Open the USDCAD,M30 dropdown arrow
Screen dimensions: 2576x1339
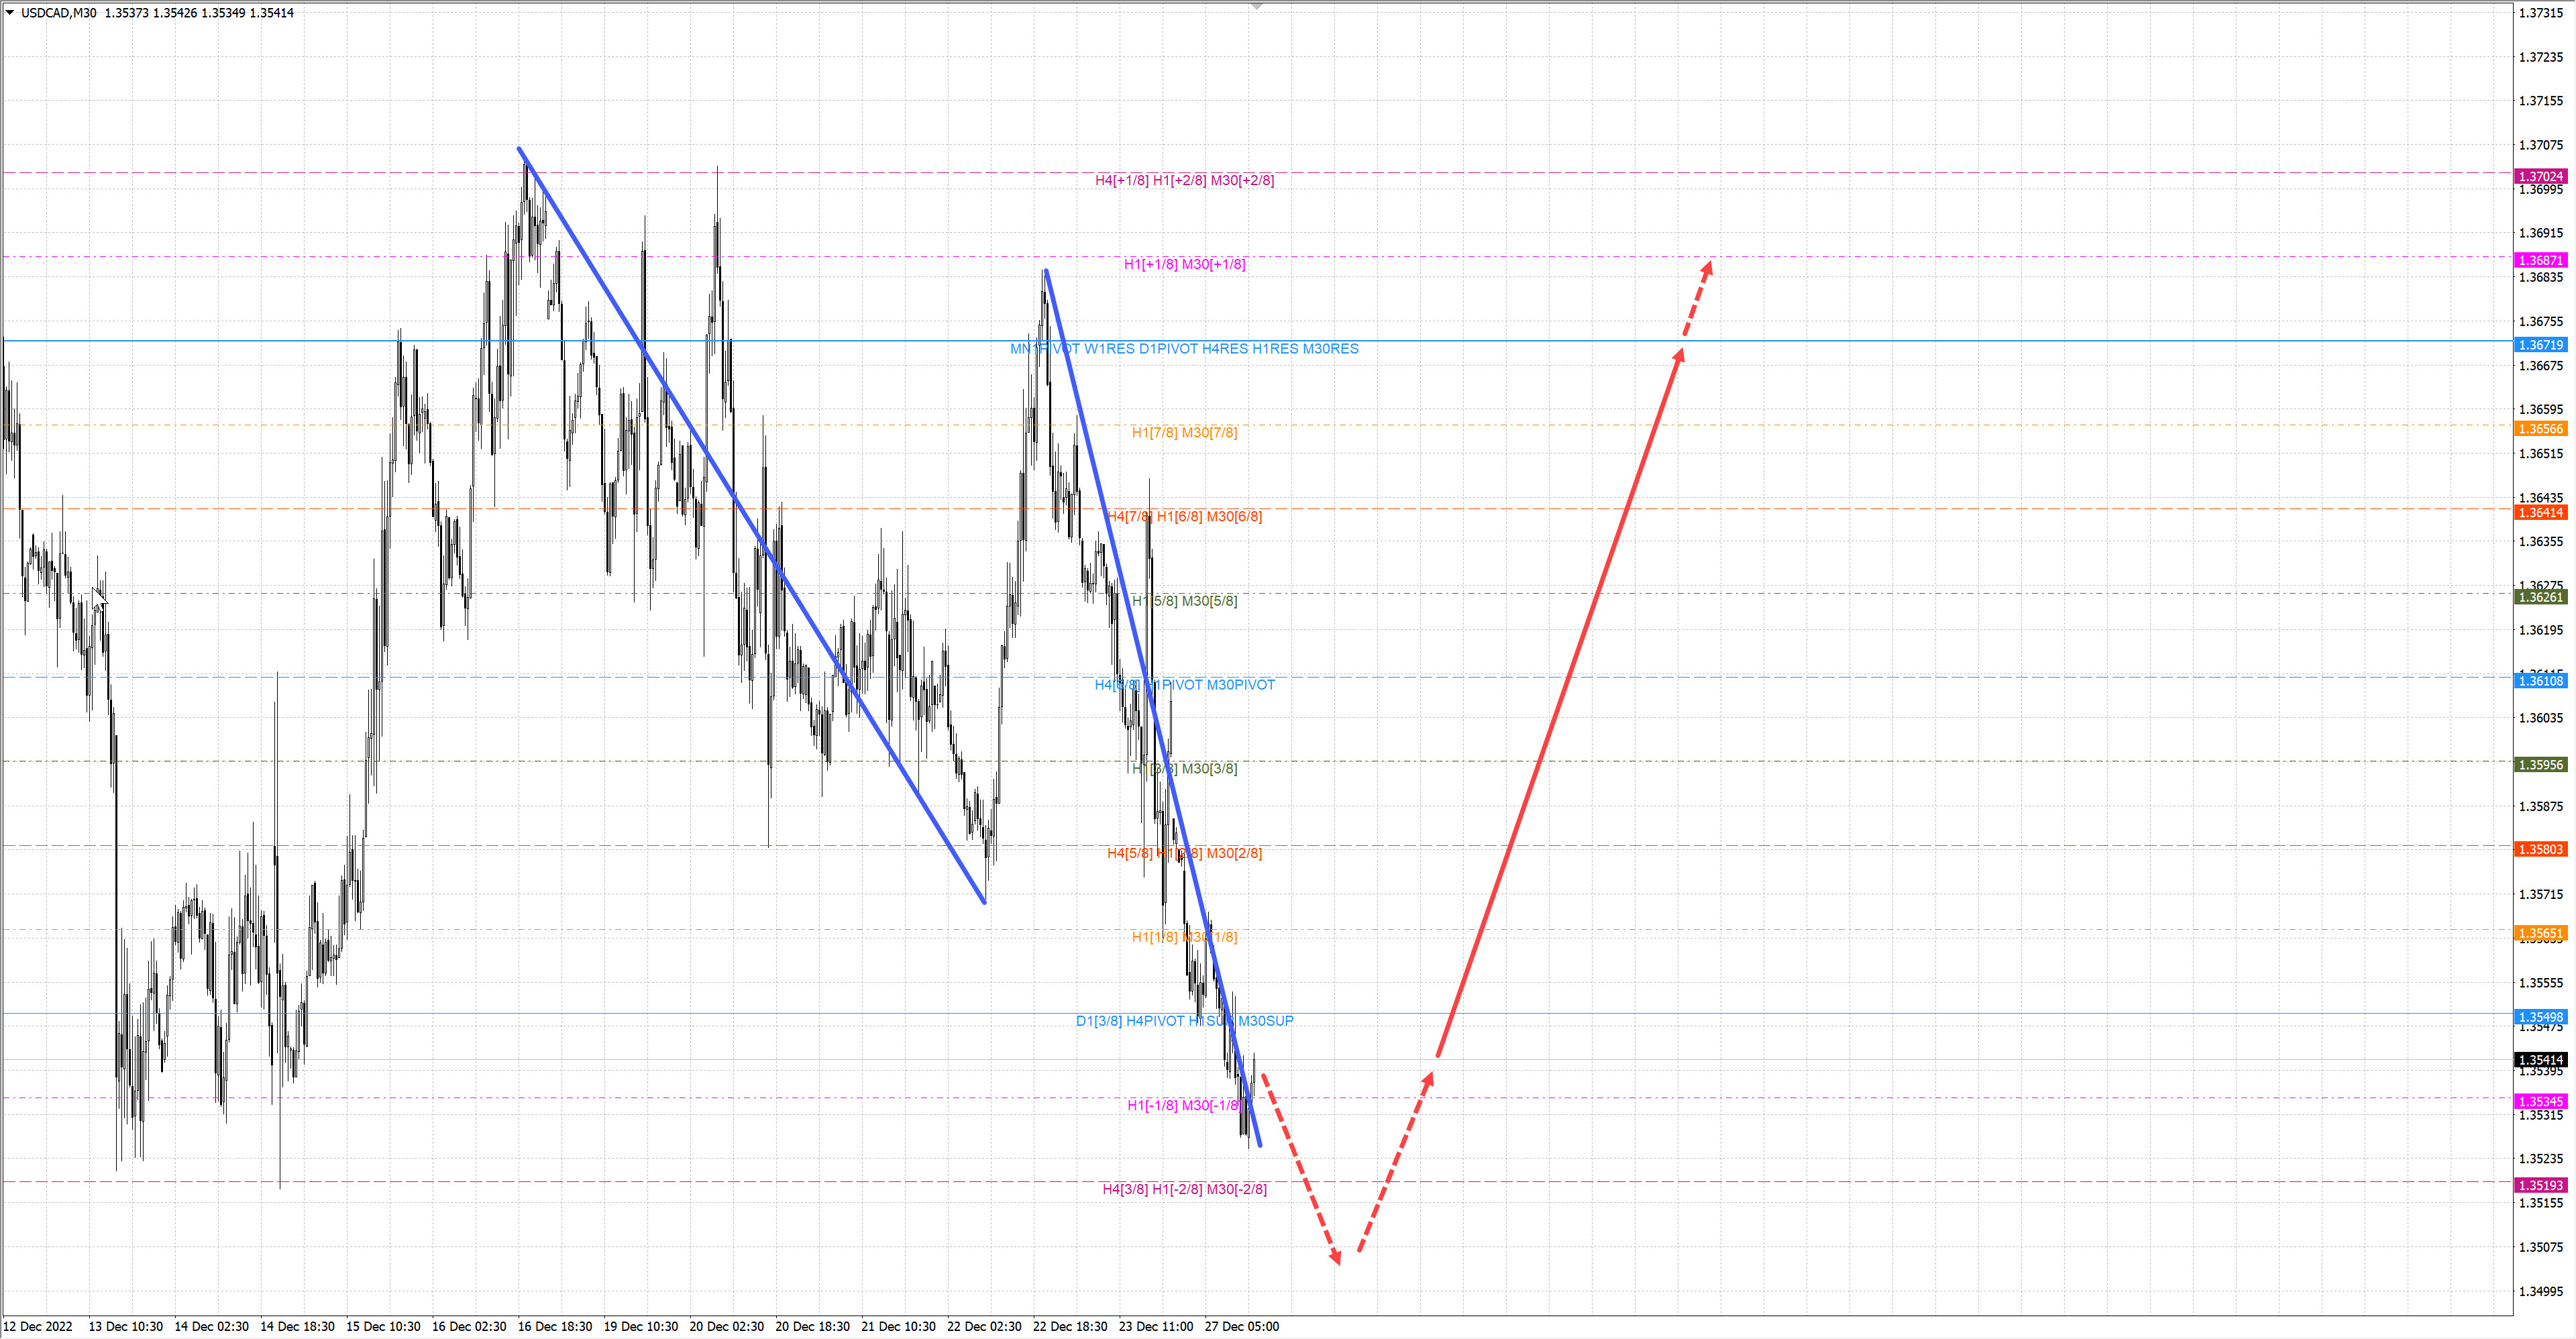point(10,12)
